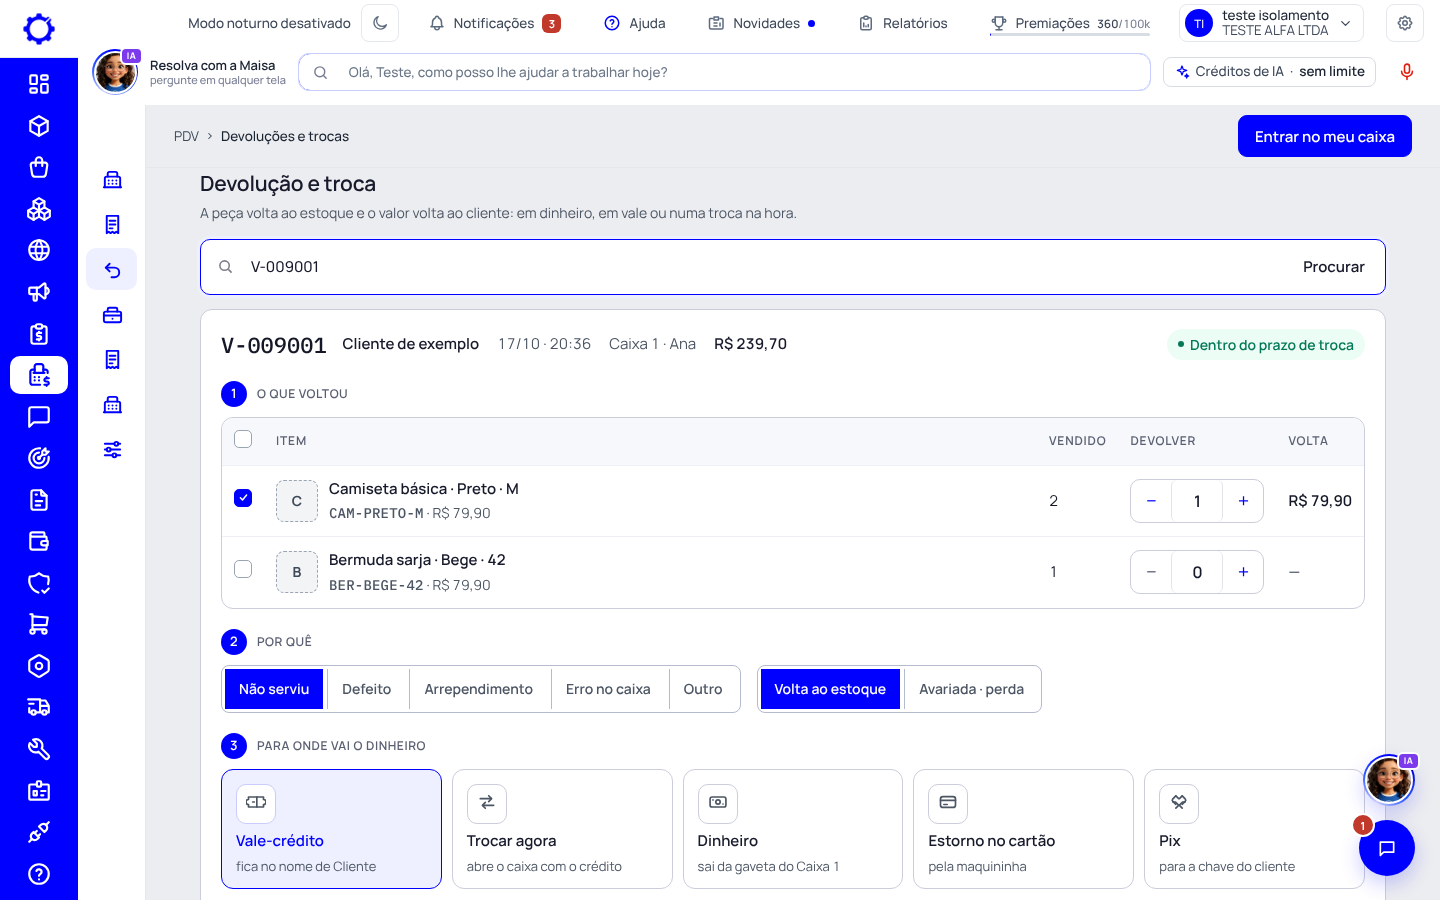Screen dimensions: 1440x900
Task: Decrease Camiseta básica return quantity
Action: click(x=1151, y=501)
